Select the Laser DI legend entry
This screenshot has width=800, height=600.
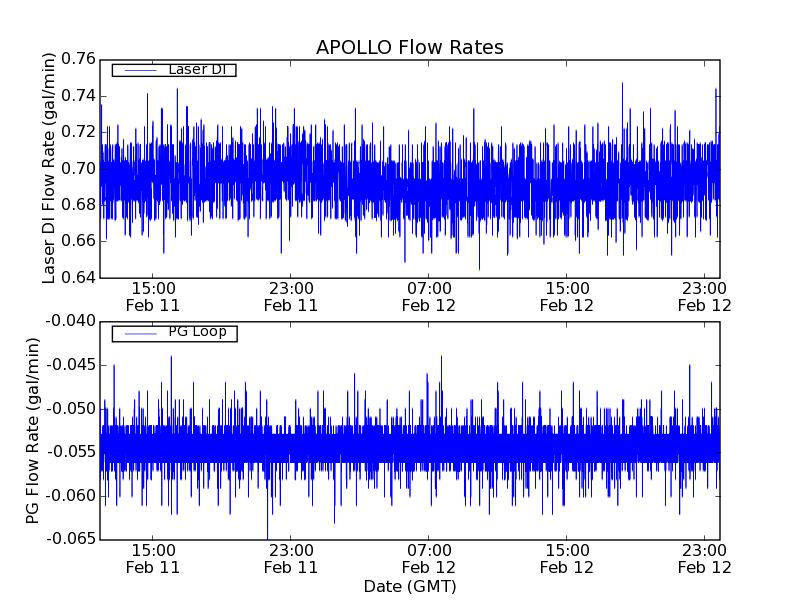pyautogui.click(x=196, y=70)
